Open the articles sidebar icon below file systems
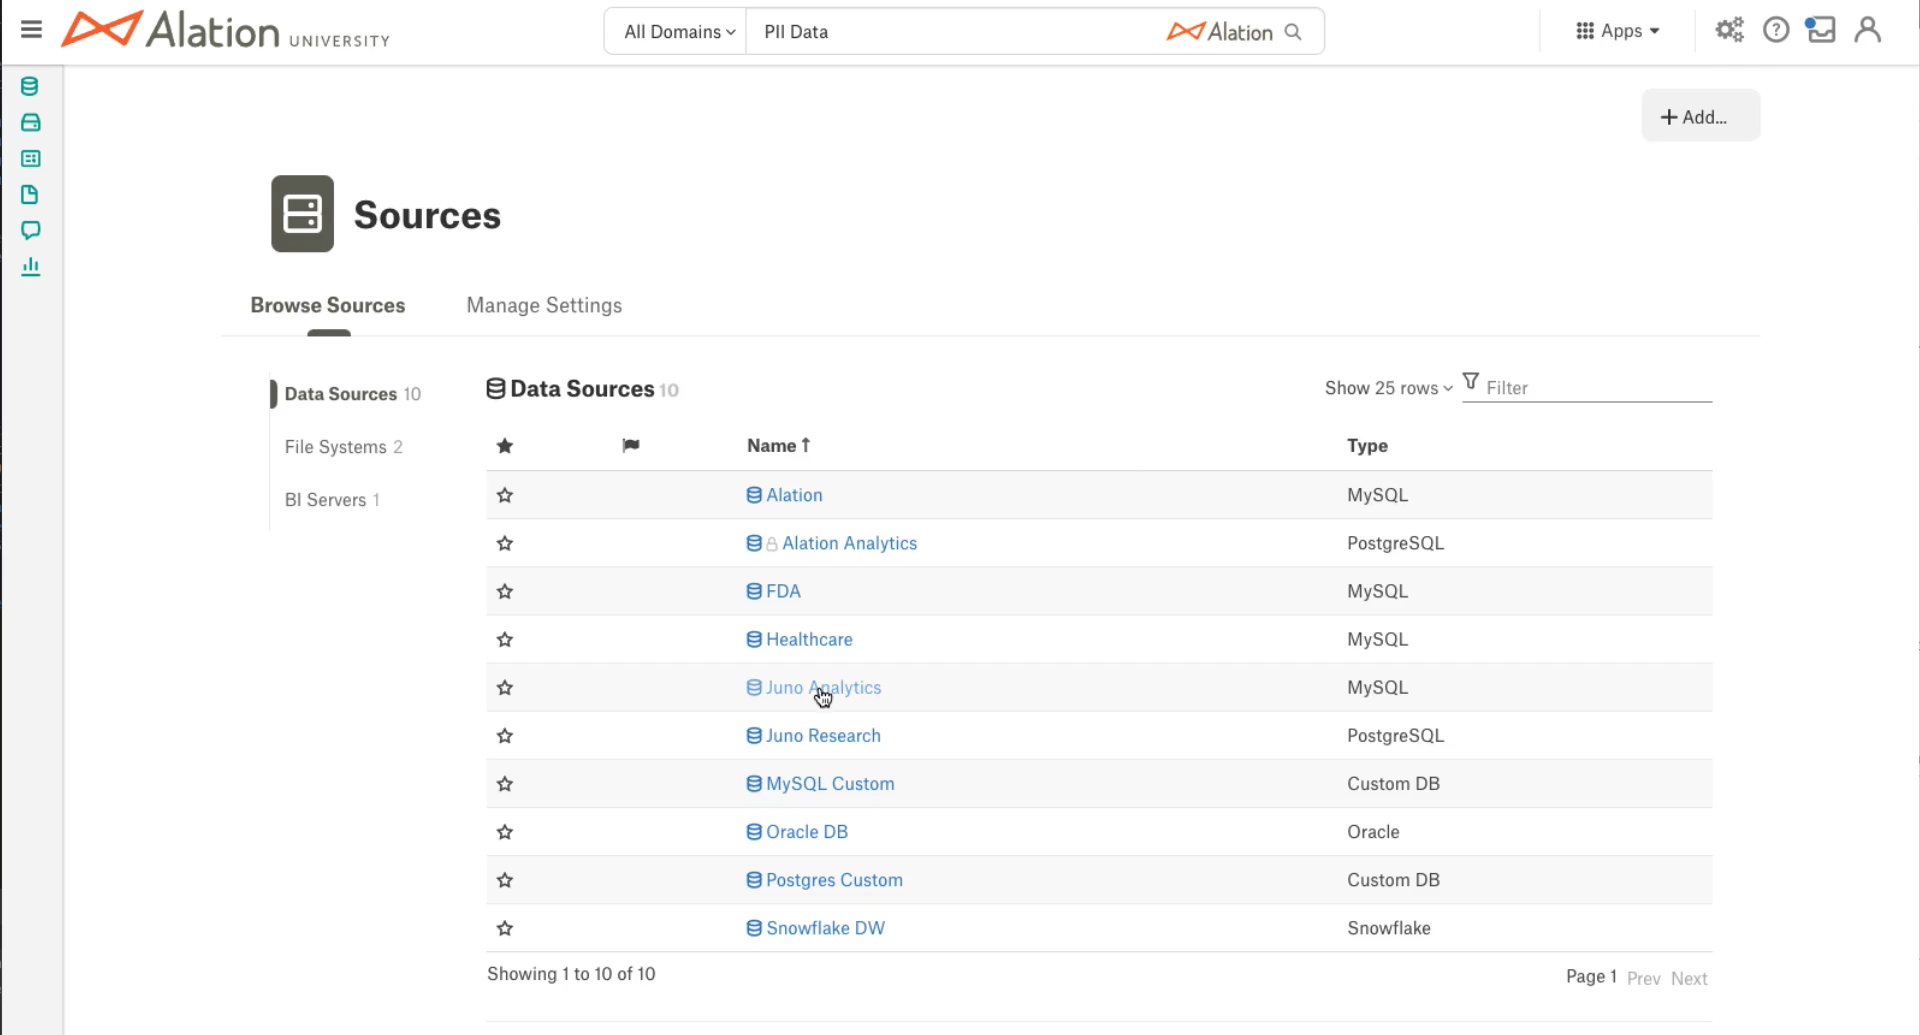The image size is (1920, 1035). point(30,159)
